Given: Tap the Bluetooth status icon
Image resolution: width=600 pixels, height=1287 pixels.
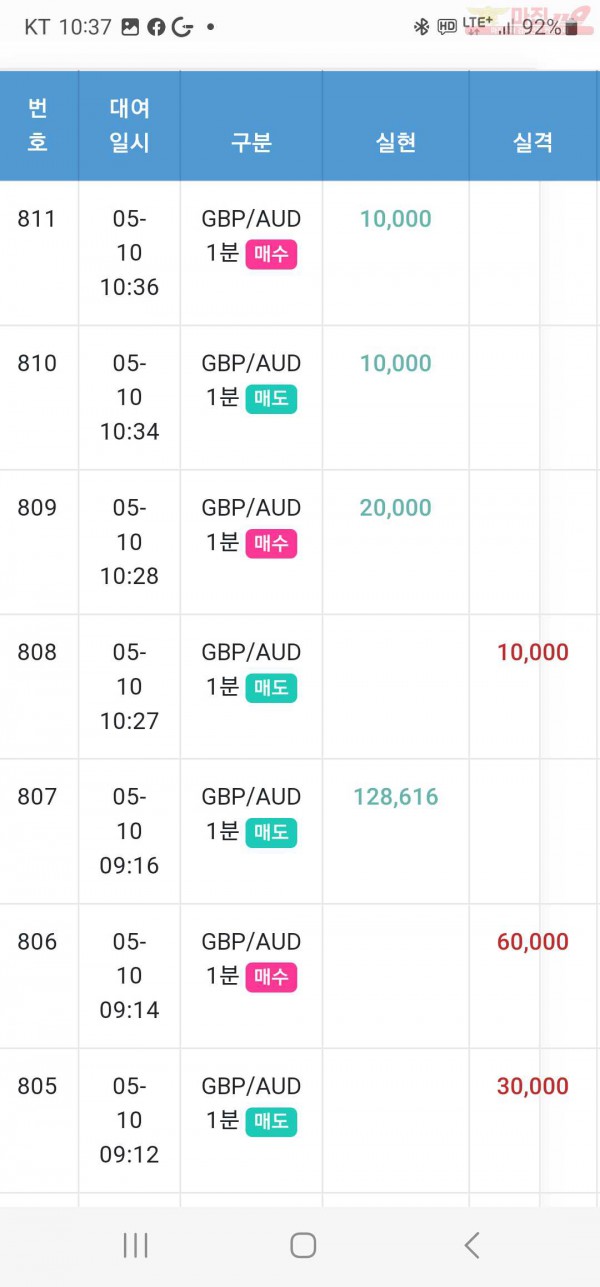Looking at the screenshot, I should click(421, 28).
